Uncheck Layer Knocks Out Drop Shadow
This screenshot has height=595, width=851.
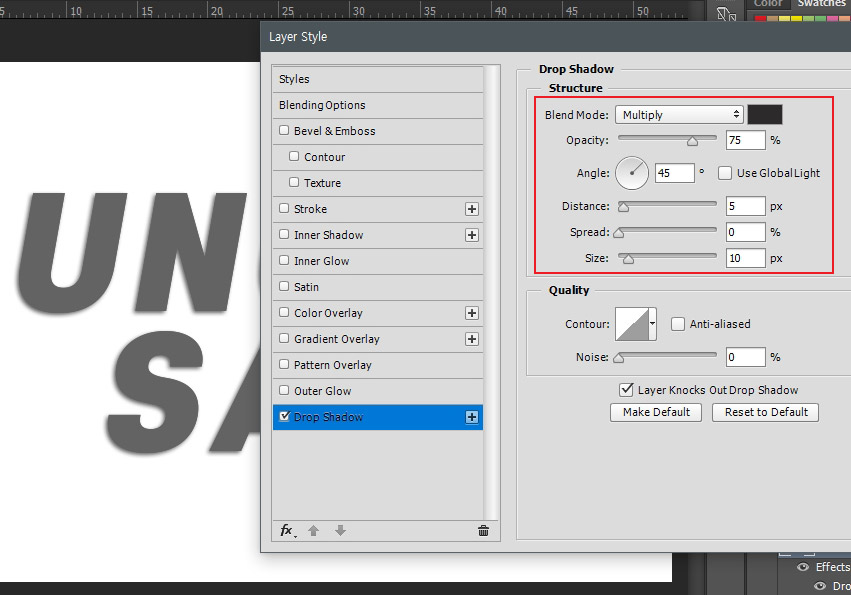pos(626,389)
